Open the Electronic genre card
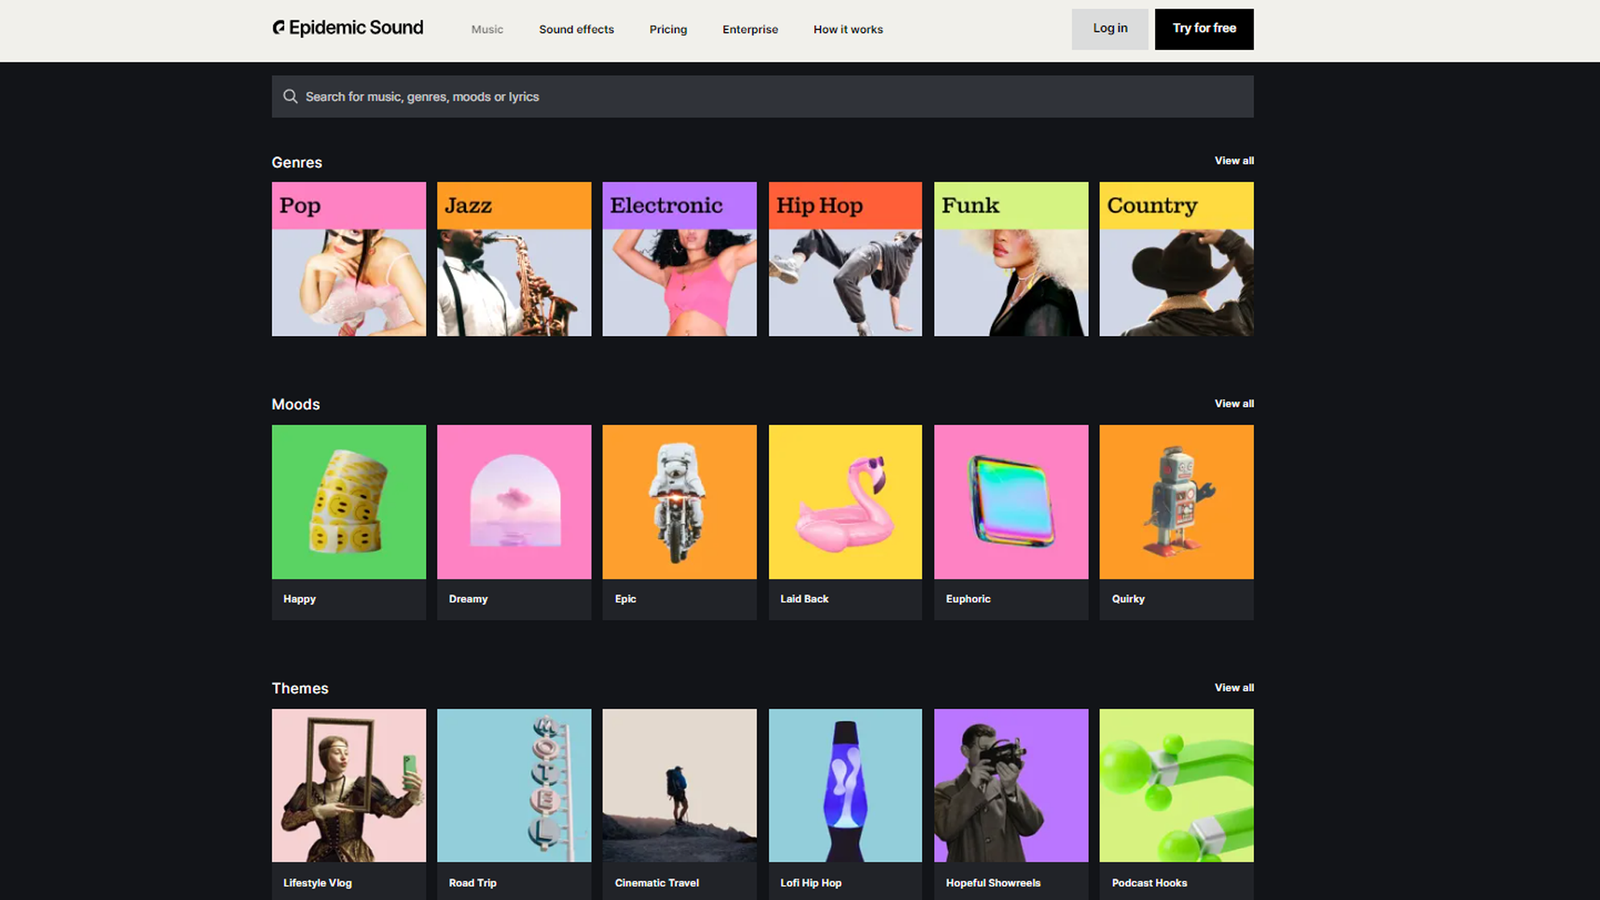The height and width of the screenshot is (900, 1600). (679, 259)
